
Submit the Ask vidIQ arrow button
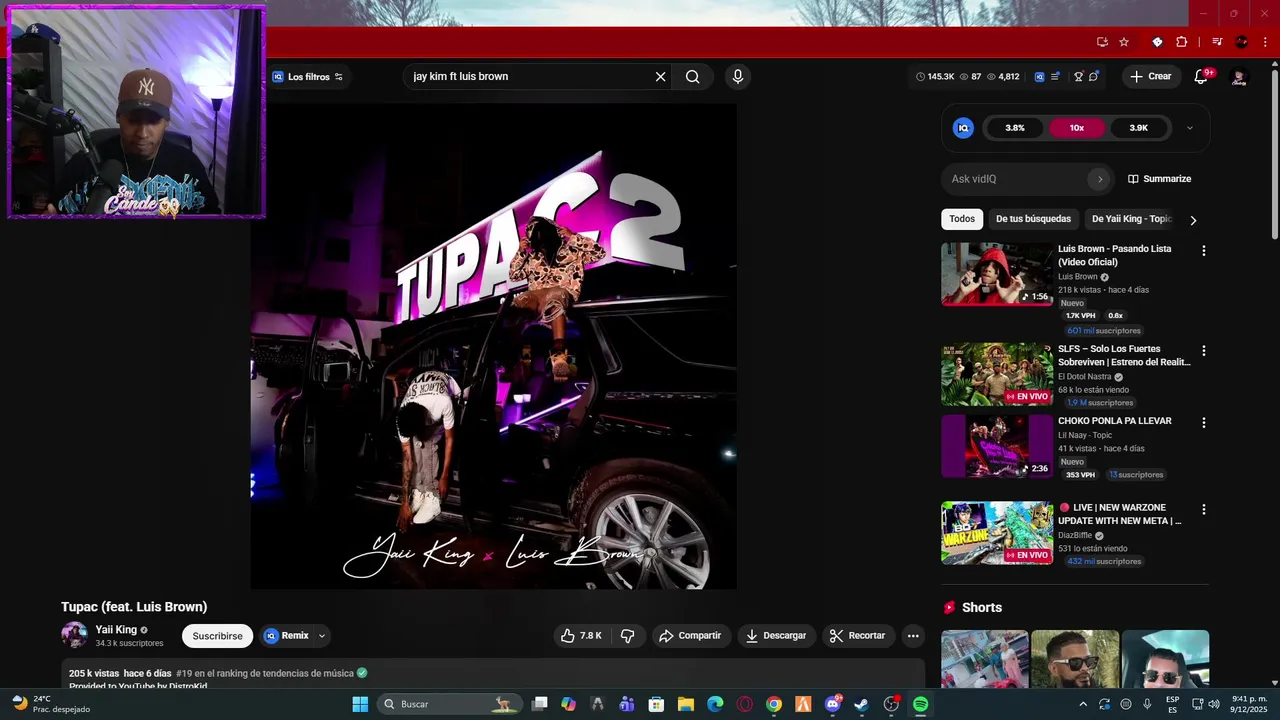(1100, 179)
